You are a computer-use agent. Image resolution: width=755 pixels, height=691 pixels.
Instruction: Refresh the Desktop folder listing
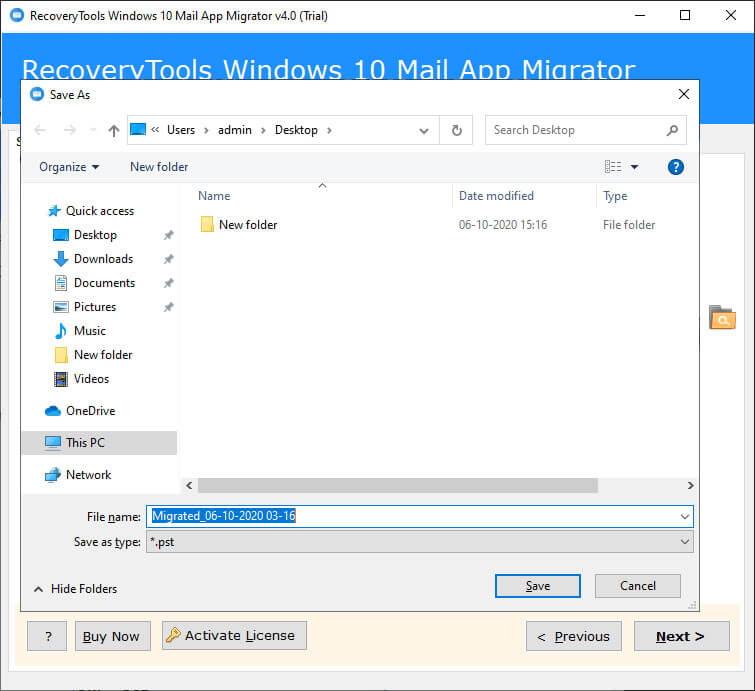pyautogui.click(x=456, y=130)
